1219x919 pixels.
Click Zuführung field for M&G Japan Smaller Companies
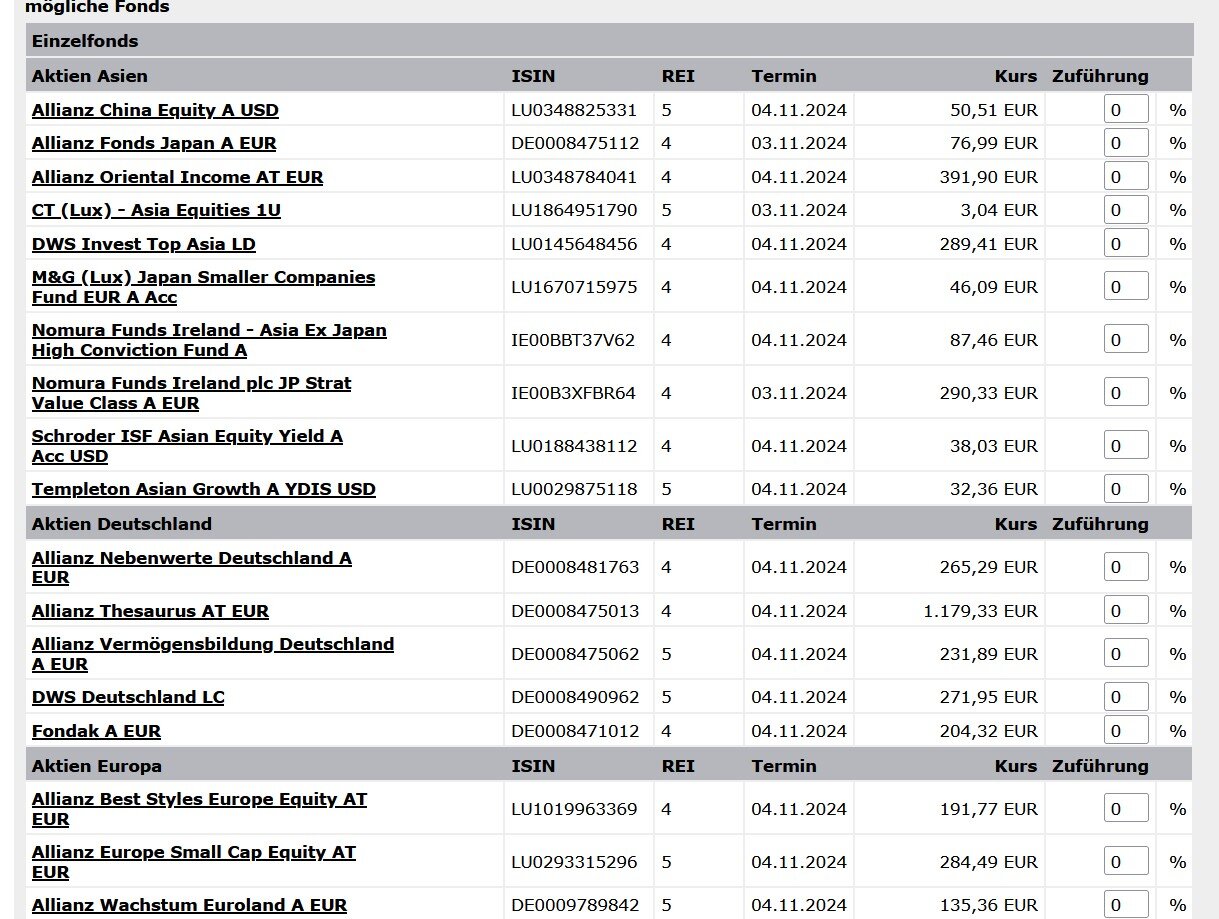[x=1126, y=287]
